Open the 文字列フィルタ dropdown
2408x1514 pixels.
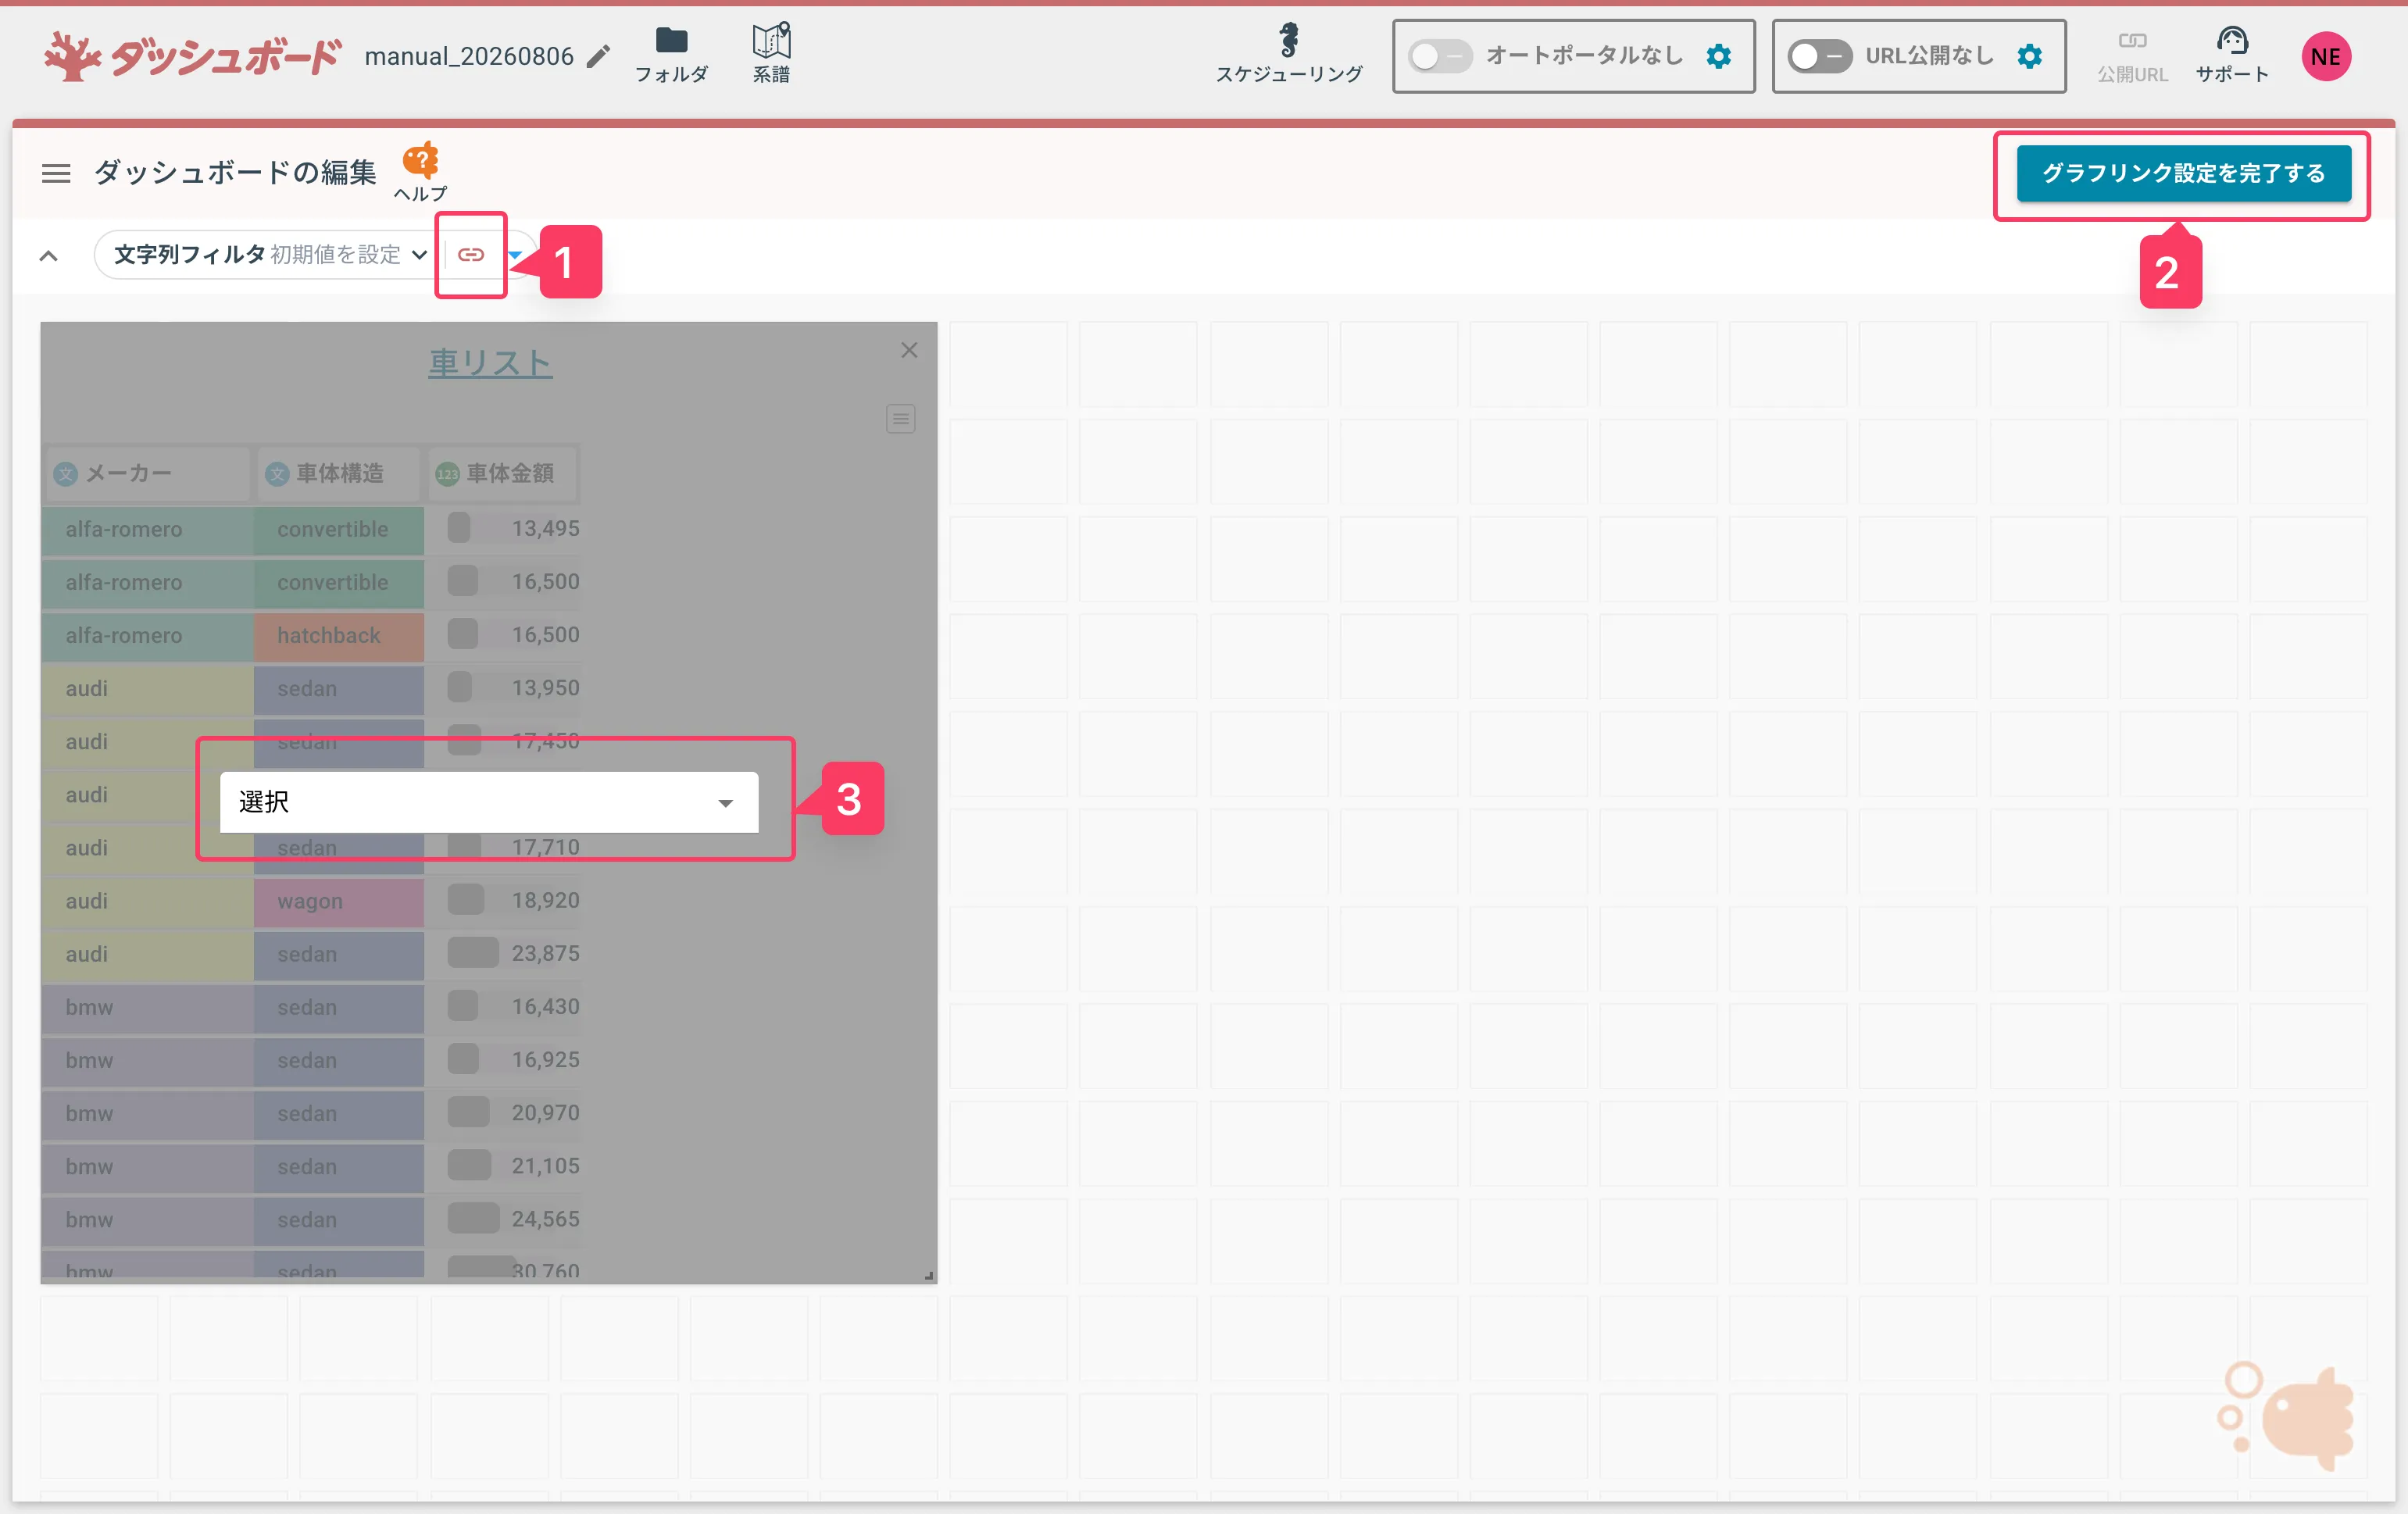(270, 255)
